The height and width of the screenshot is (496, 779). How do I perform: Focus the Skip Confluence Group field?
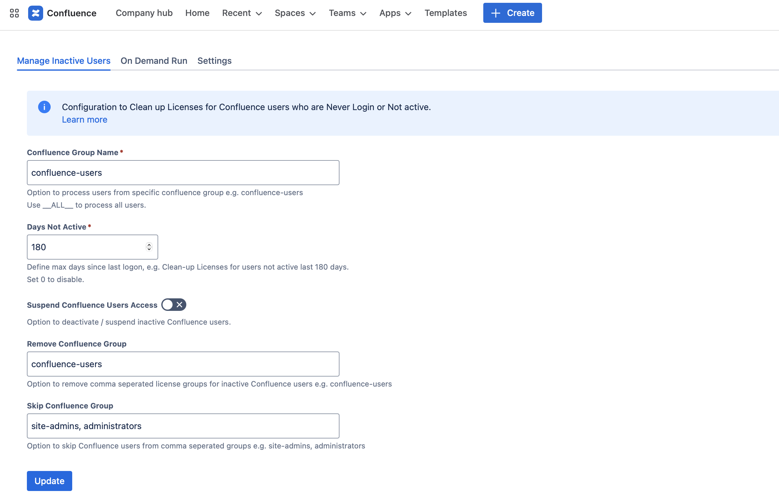[183, 426]
